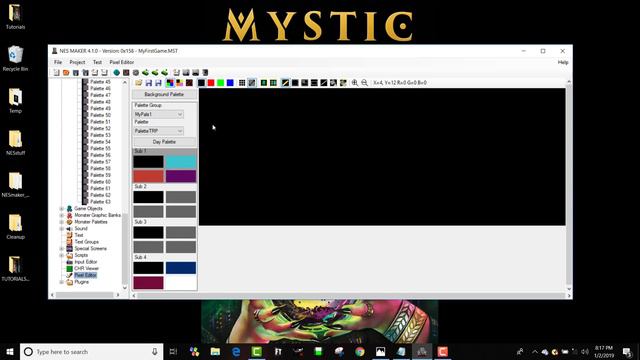Expand the Special Screens tree node
This screenshot has width=640, height=360.
(x=62, y=249)
